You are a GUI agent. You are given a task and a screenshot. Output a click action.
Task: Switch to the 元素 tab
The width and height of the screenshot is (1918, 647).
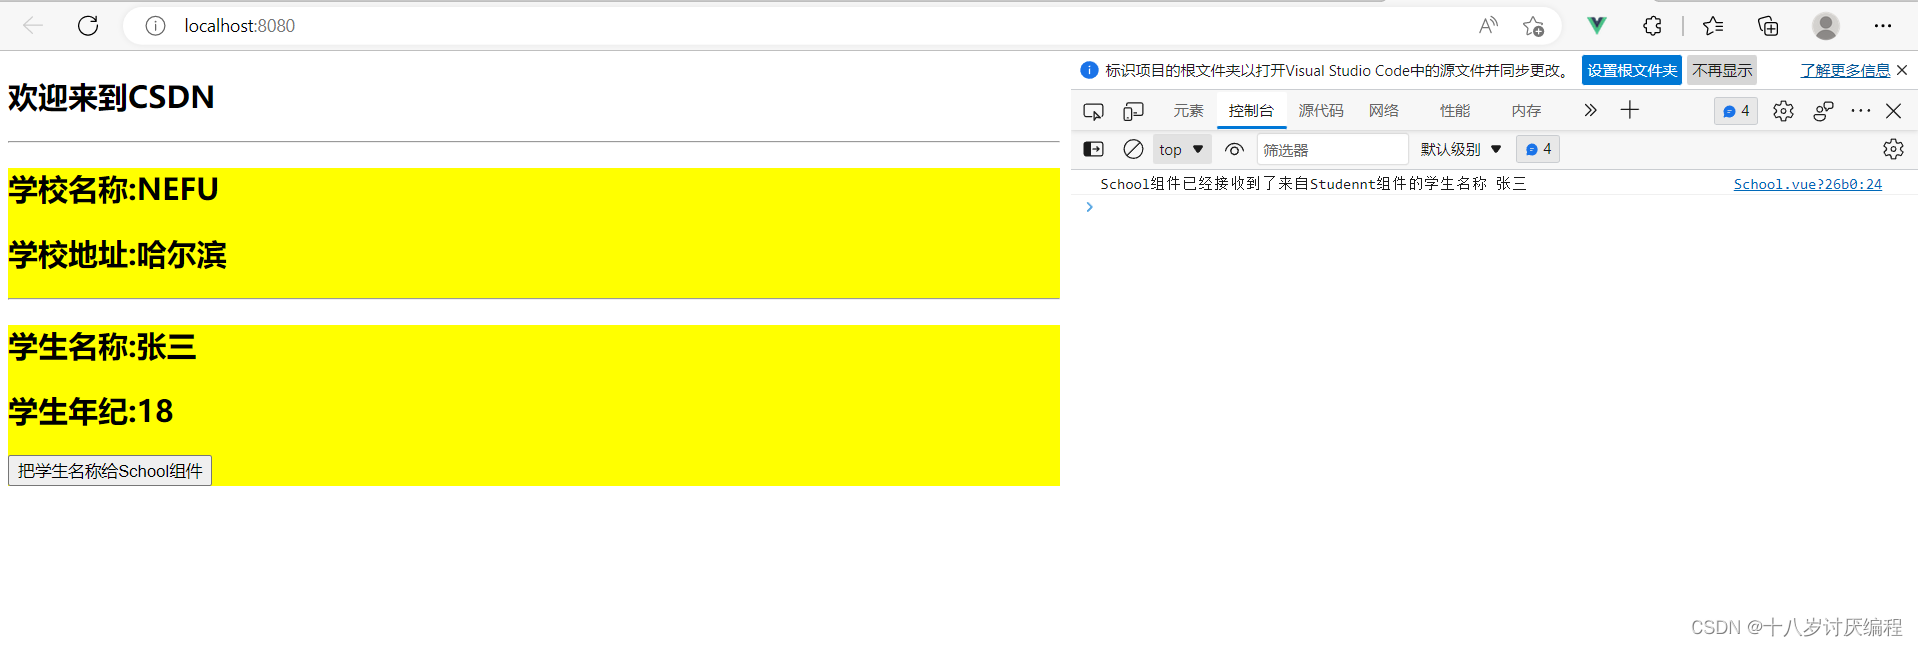tap(1188, 111)
